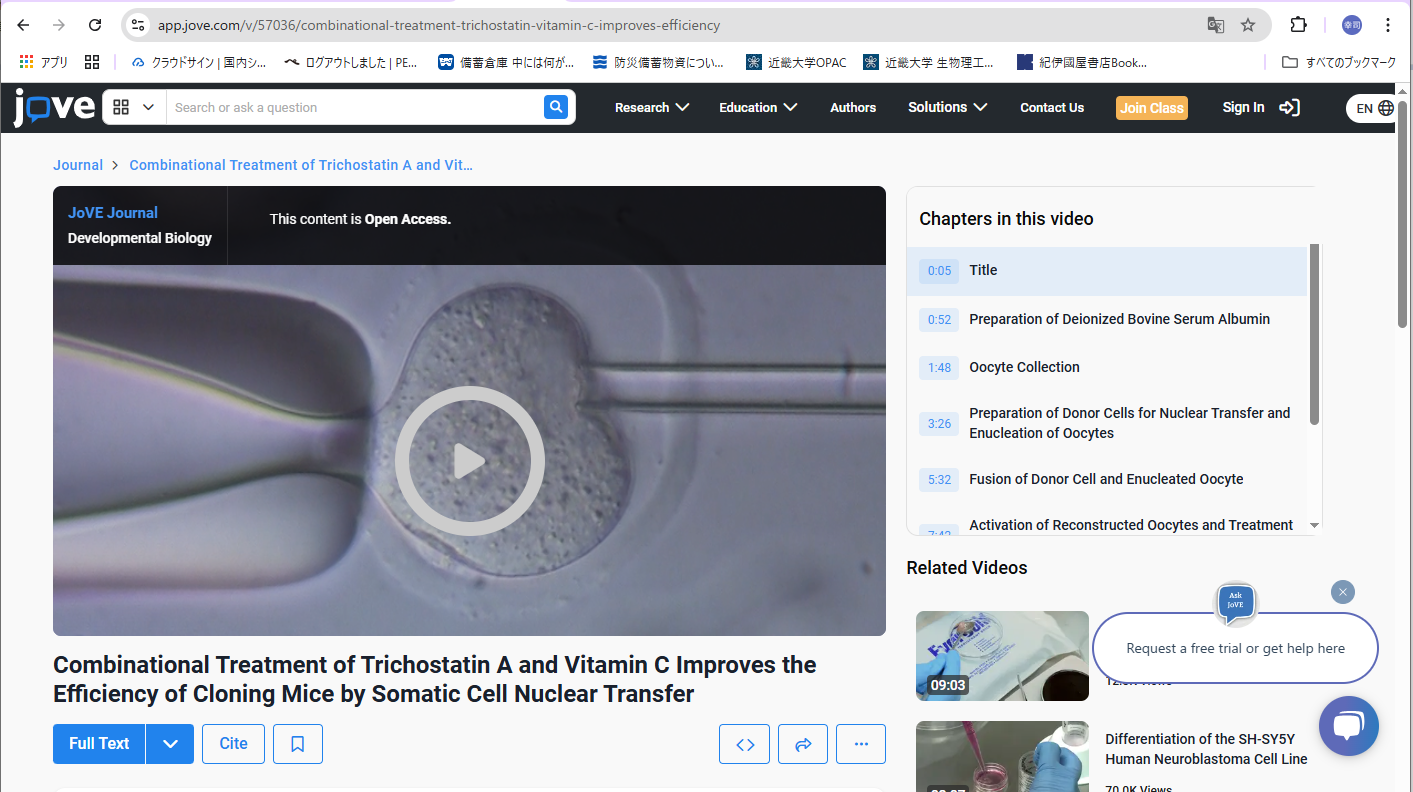This screenshot has width=1413, height=792.
Task: Click the bookmark icon beside Cite
Action: click(298, 744)
